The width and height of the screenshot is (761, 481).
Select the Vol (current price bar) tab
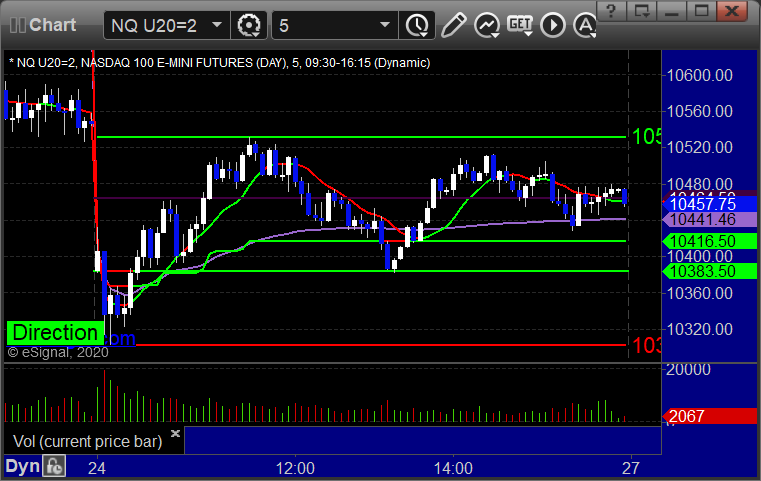coord(87,441)
